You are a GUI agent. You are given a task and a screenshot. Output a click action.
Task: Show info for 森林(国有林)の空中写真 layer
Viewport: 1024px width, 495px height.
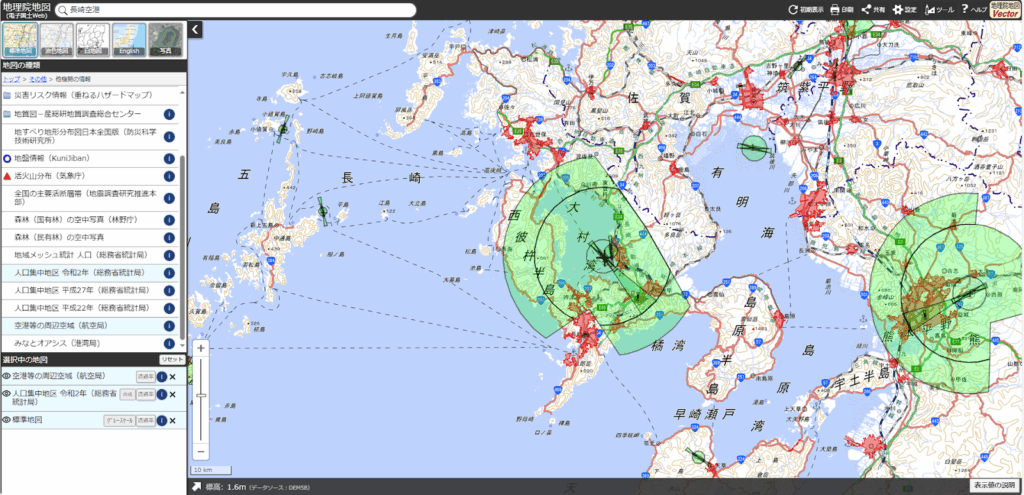click(169, 220)
